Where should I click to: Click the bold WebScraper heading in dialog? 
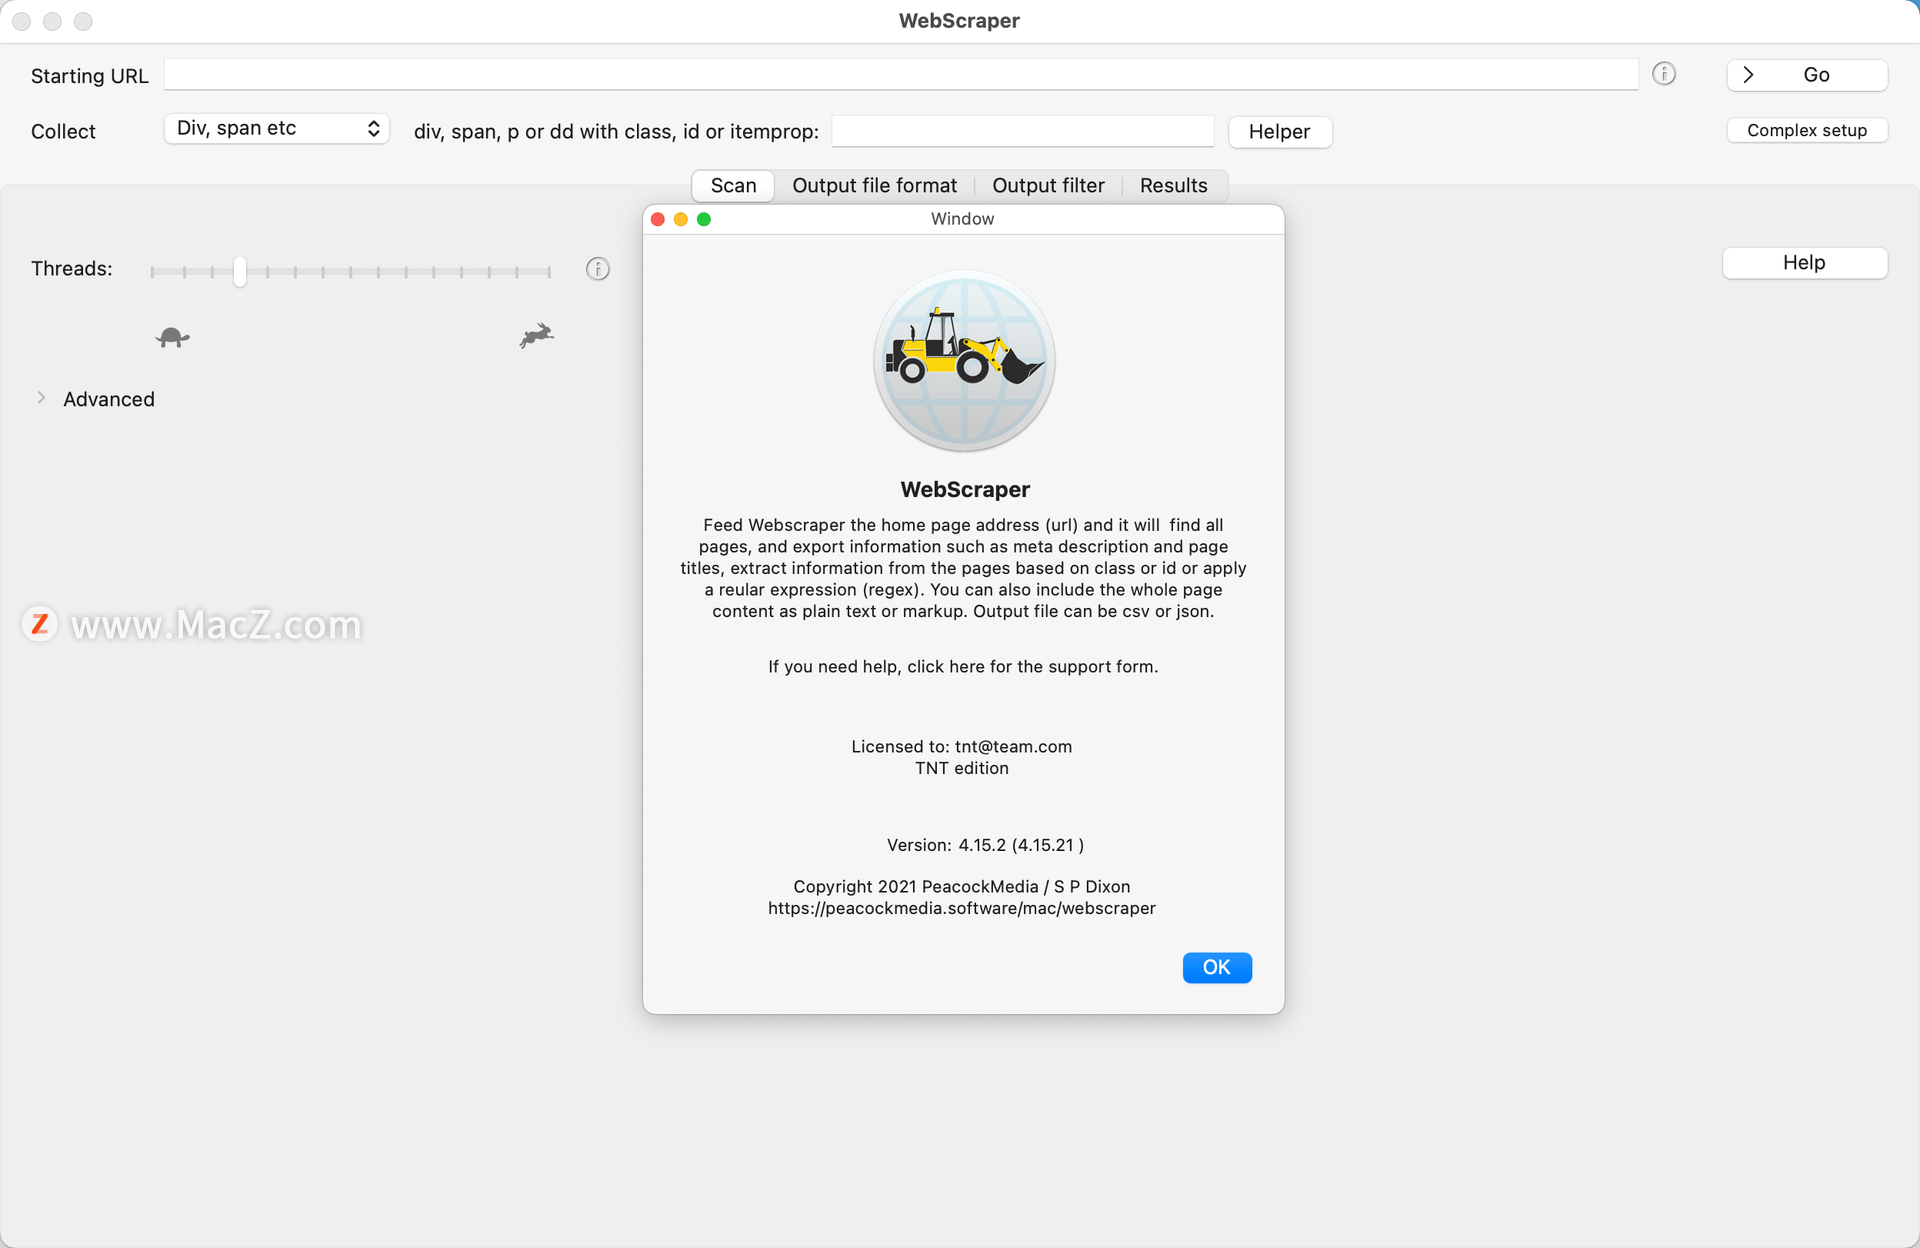point(964,490)
